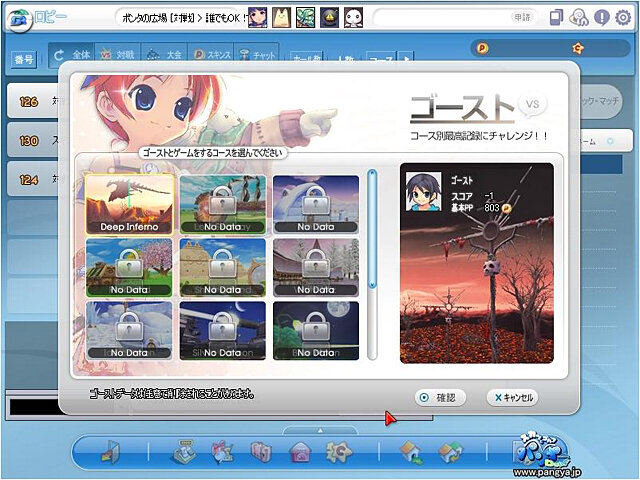Open the pink ribbon character icon

(x=223, y=452)
